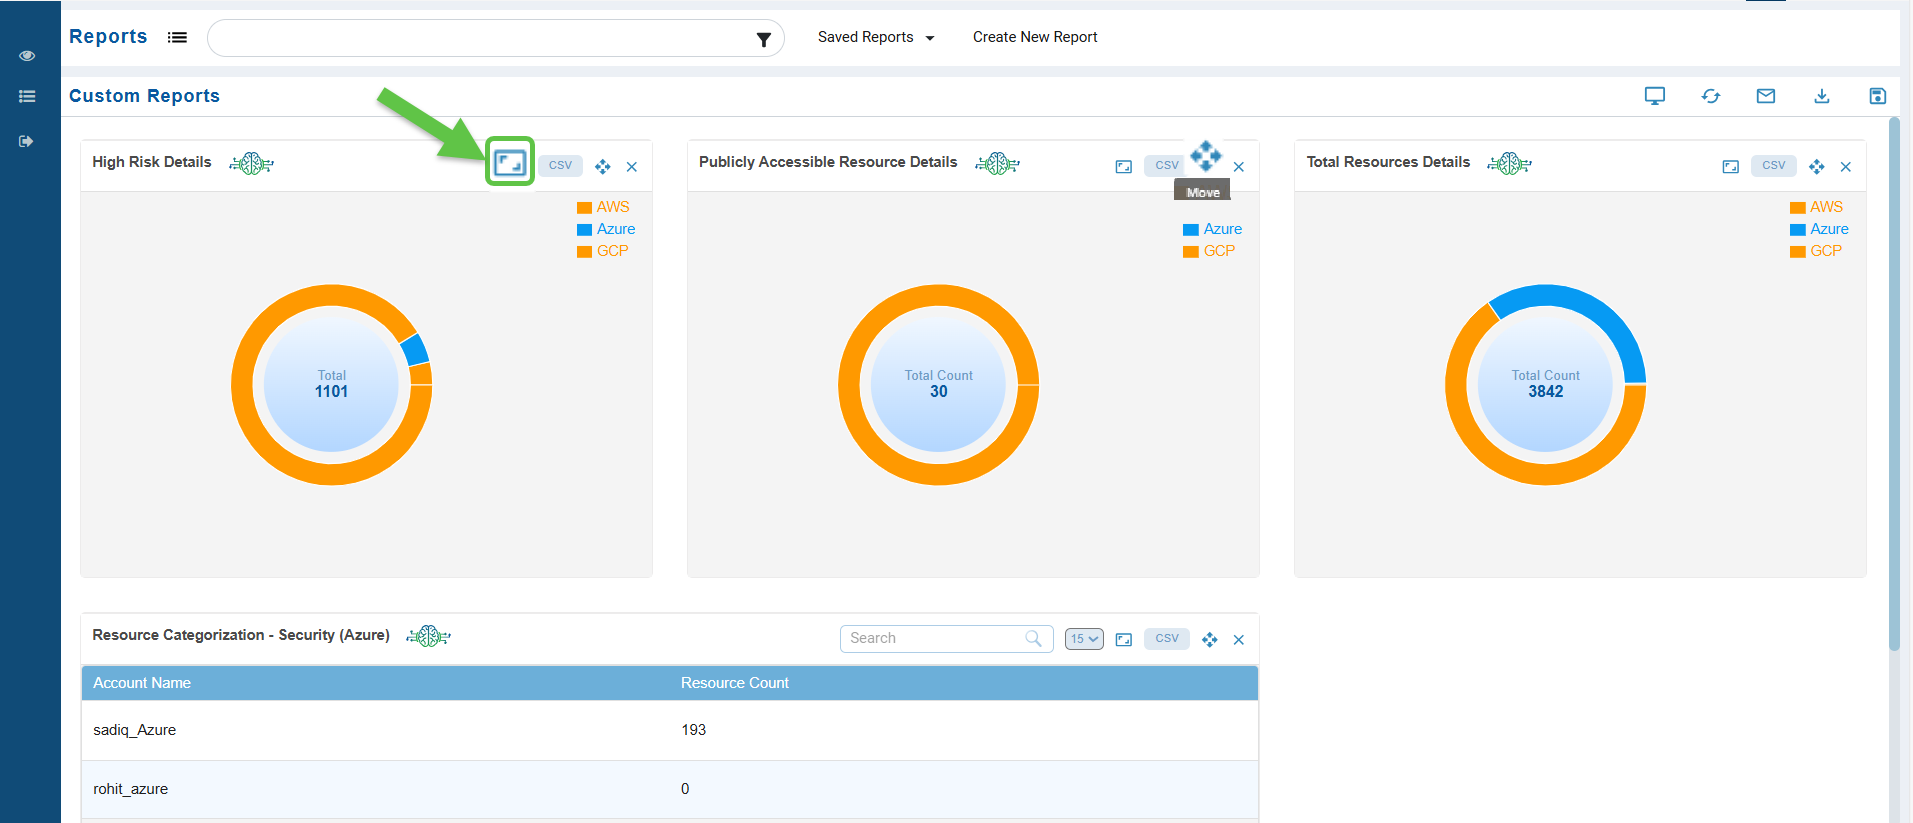Expand the High Risk Details widget
The height and width of the screenshot is (823, 1913).
click(x=510, y=163)
